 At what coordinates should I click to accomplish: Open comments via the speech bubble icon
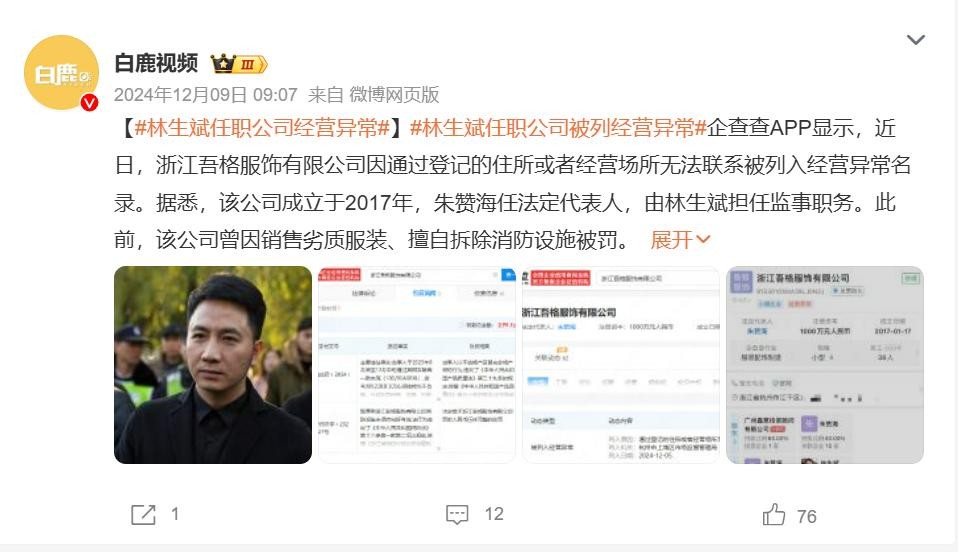(457, 515)
